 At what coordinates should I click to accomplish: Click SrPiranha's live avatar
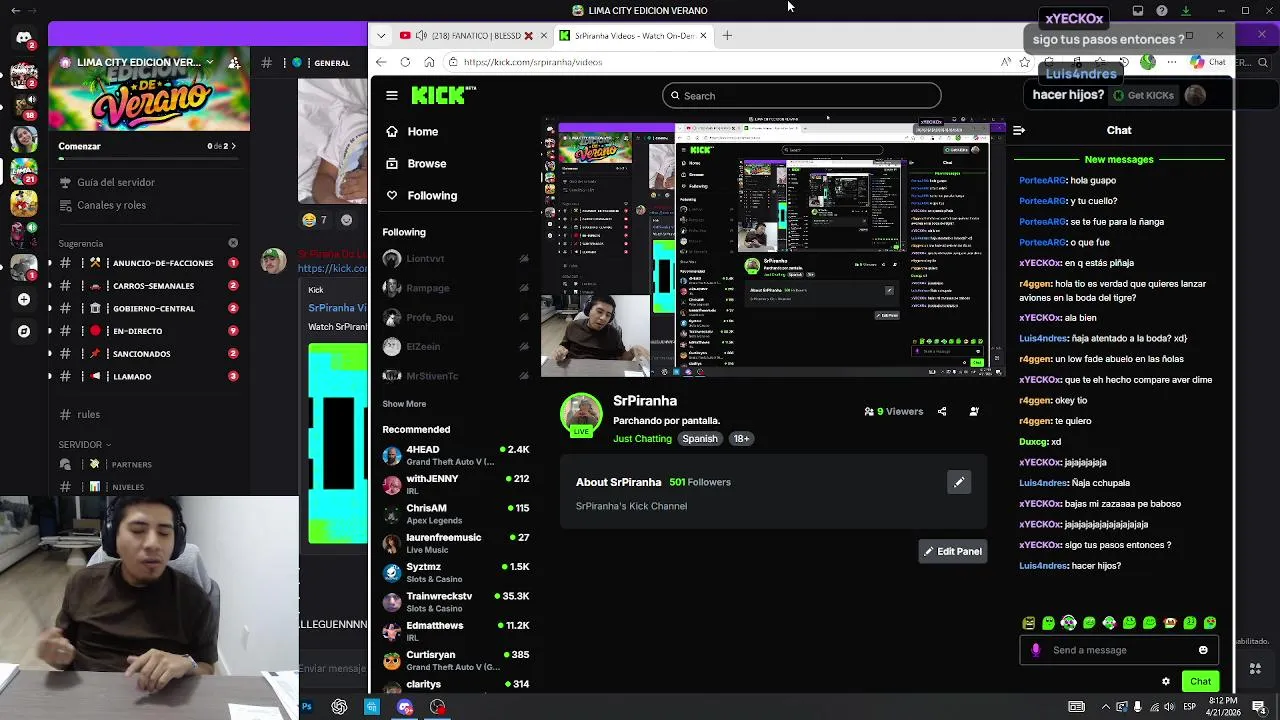(x=581, y=414)
